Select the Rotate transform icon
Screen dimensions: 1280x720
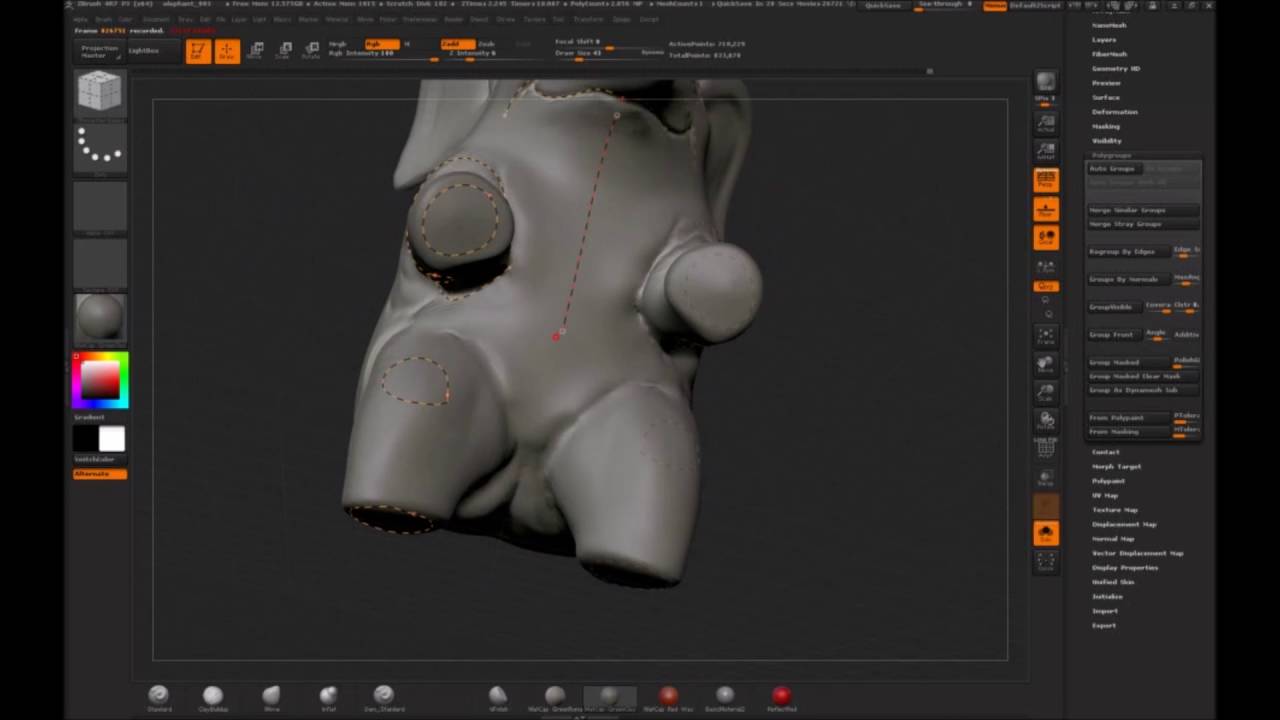(312, 50)
